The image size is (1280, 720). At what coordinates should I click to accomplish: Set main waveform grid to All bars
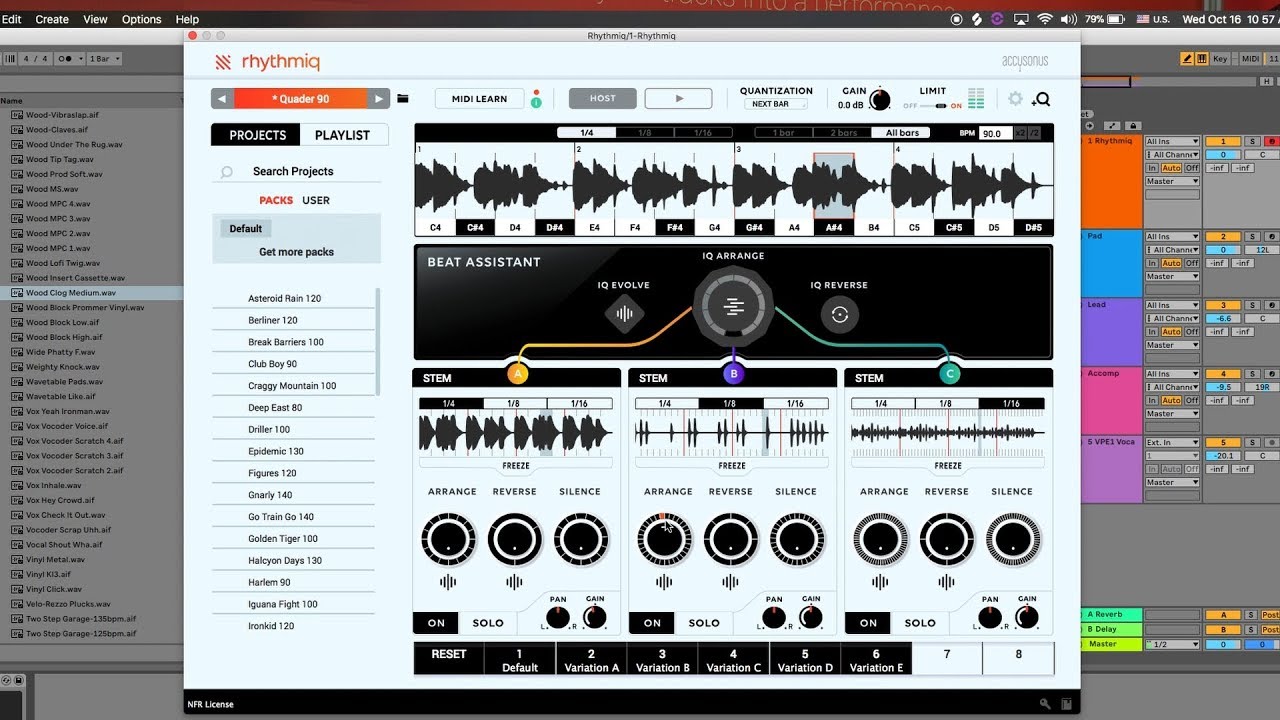(902, 132)
